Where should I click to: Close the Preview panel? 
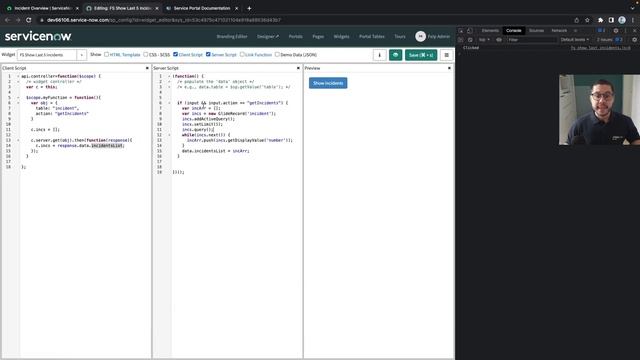pyautogui.click(x=449, y=68)
